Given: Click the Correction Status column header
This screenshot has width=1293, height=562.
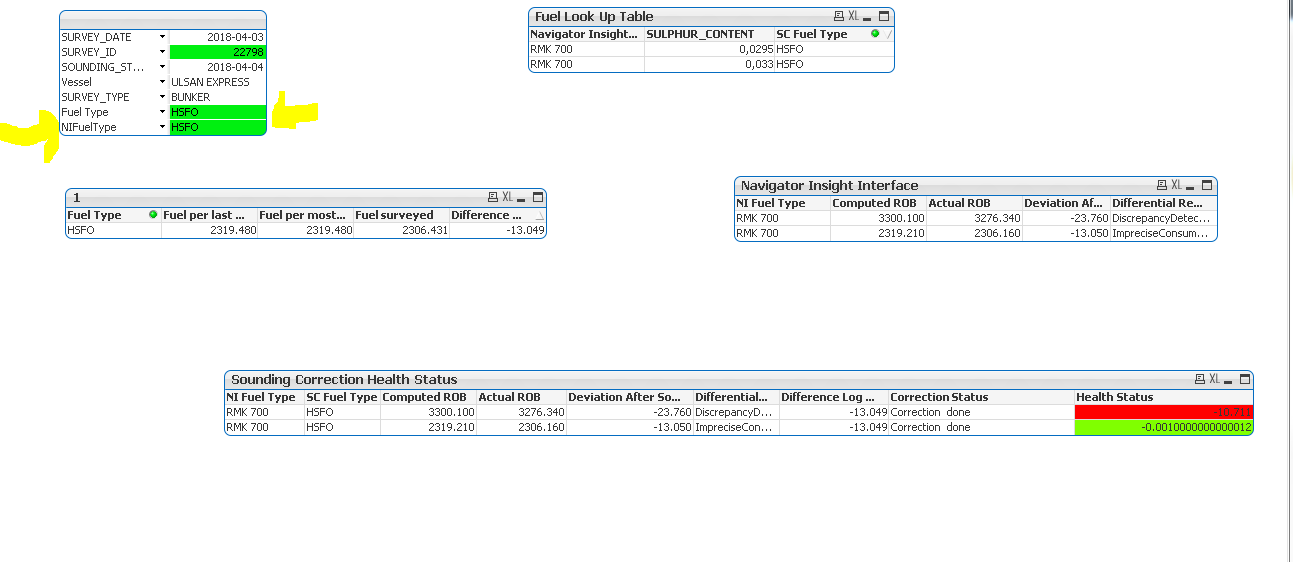Looking at the screenshot, I should tap(981, 397).
